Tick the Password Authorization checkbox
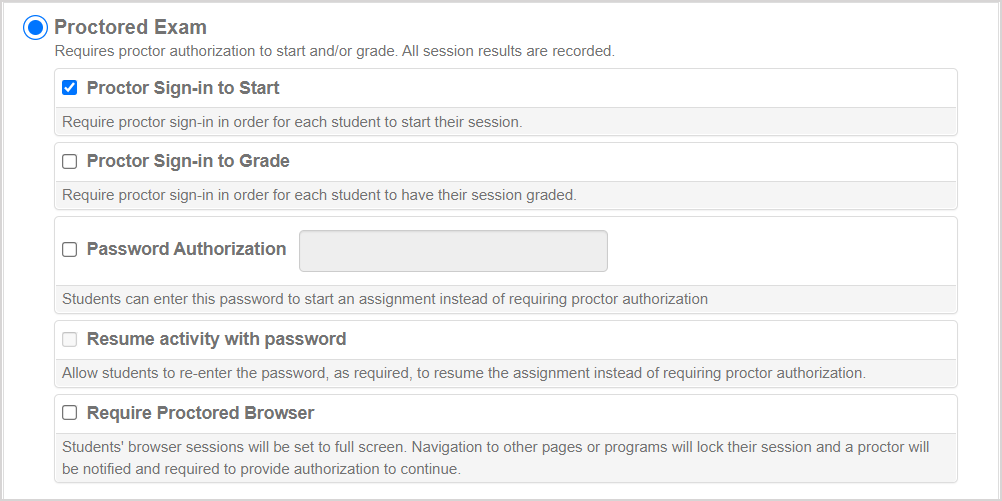1002x501 pixels. (x=70, y=250)
